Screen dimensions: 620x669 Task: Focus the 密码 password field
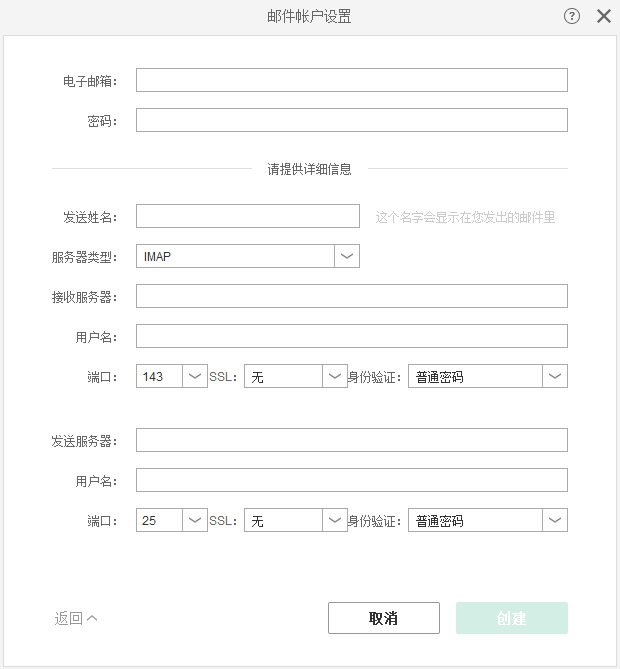pyautogui.click(x=352, y=120)
